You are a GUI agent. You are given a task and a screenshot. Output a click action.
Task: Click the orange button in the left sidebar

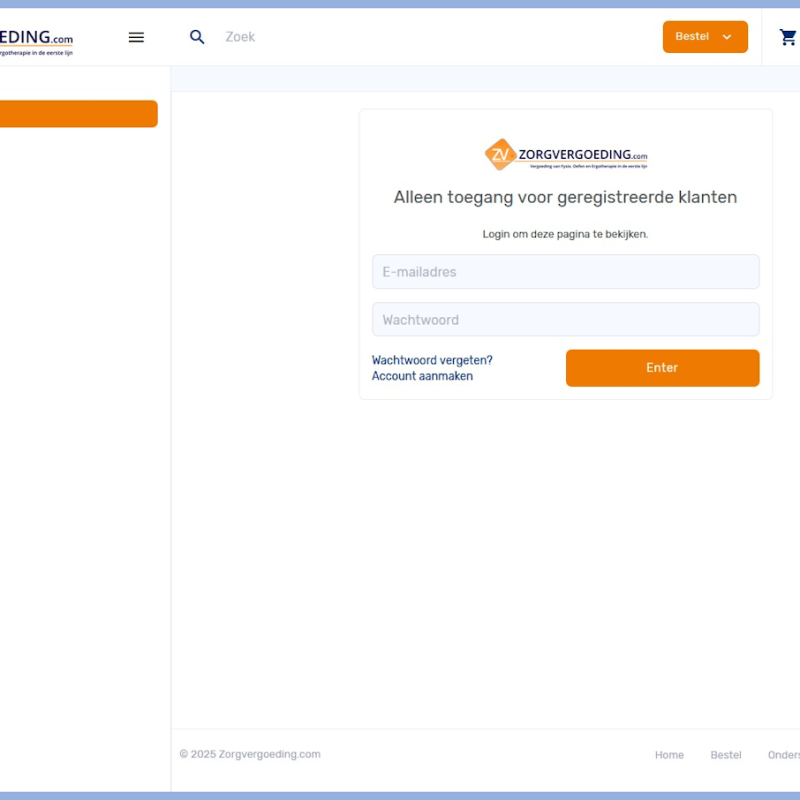click(75, 114)
